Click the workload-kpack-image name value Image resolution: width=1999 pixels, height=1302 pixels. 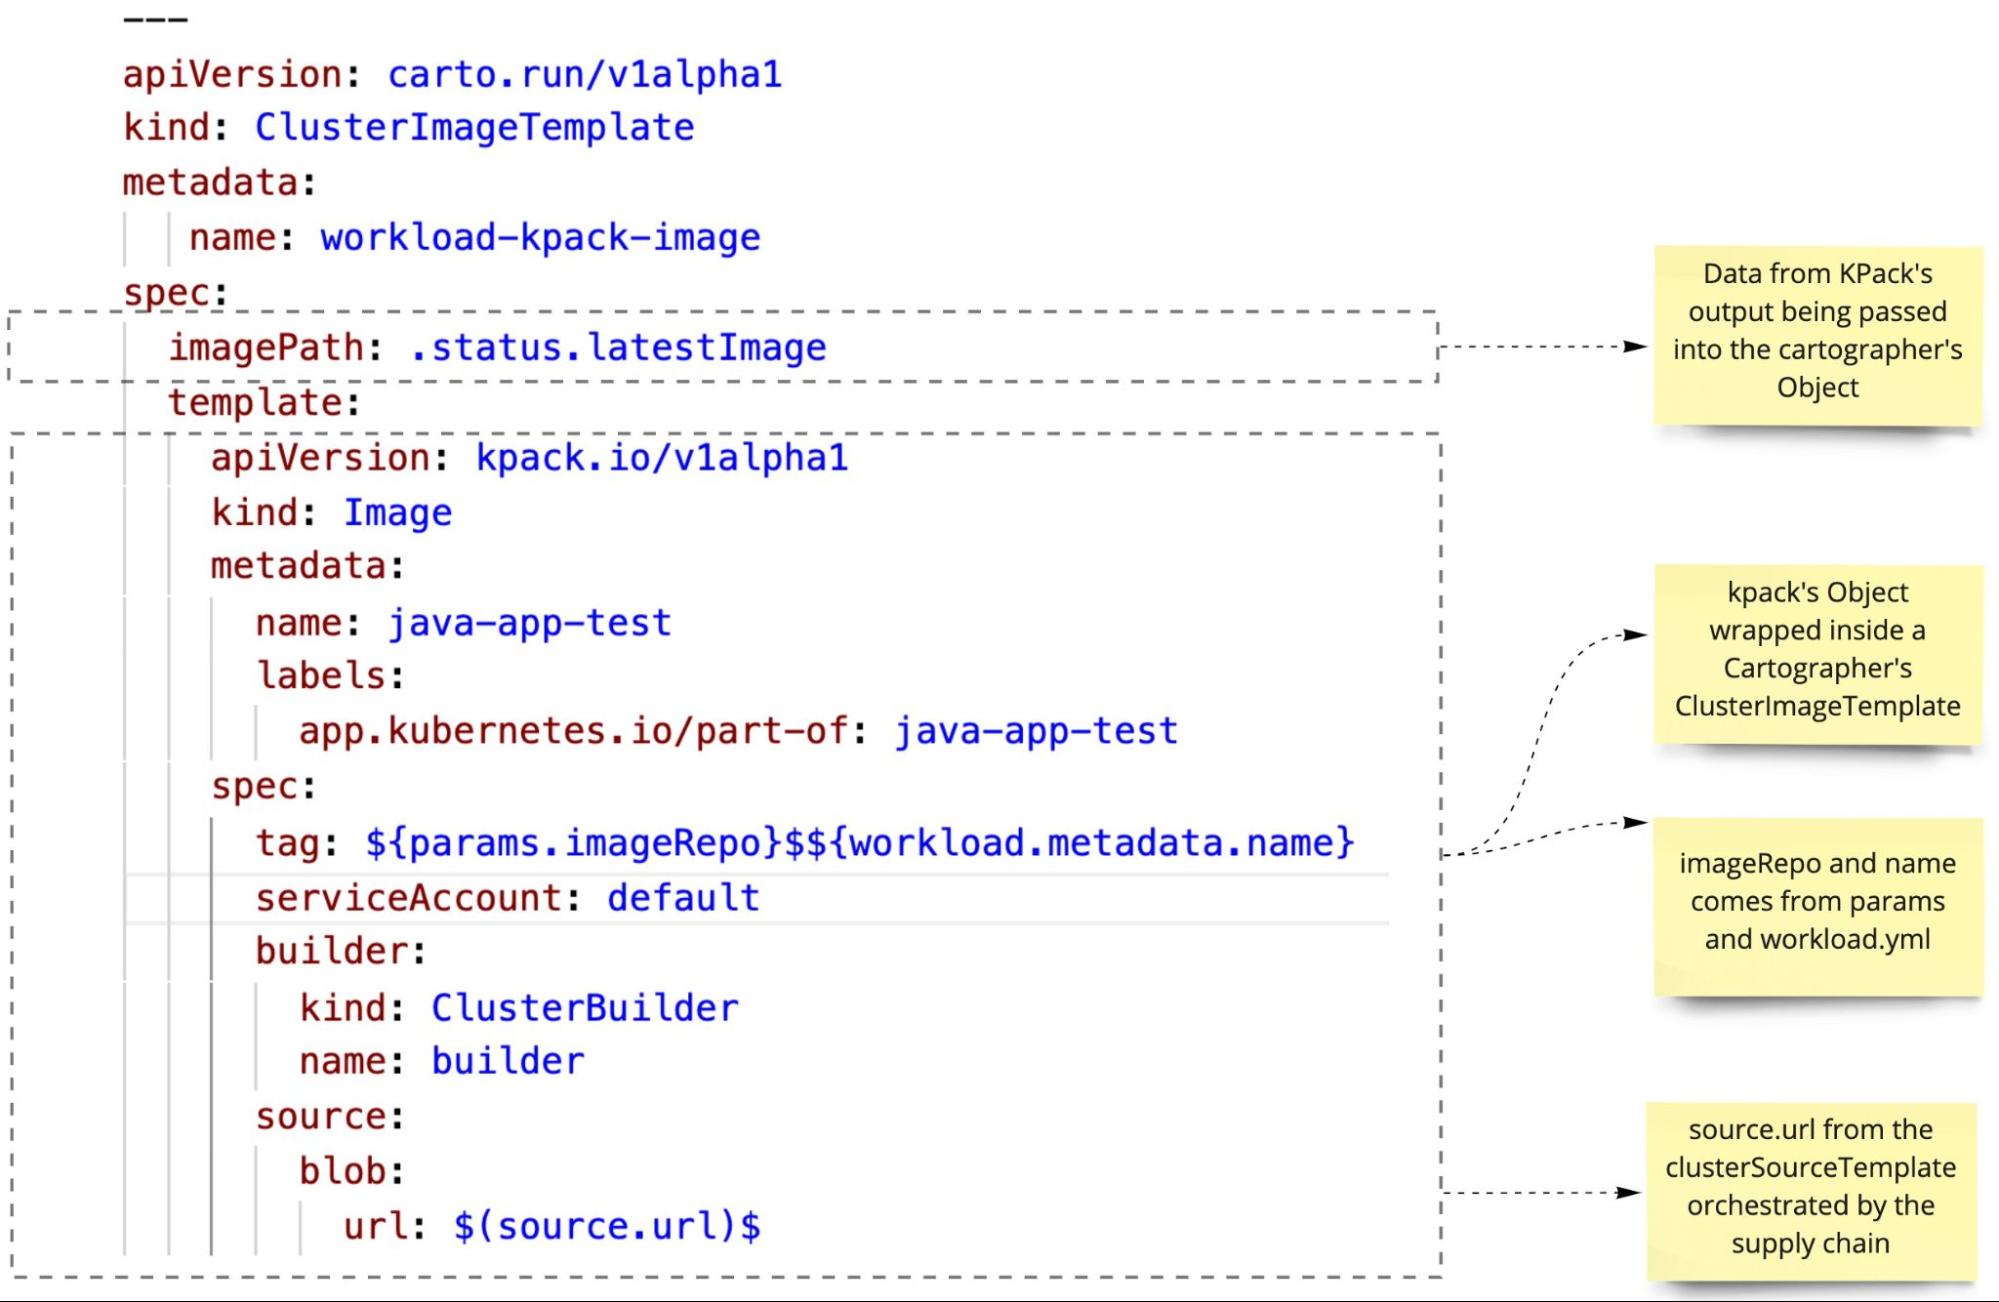pyautogui.click(x=540, y=238)
